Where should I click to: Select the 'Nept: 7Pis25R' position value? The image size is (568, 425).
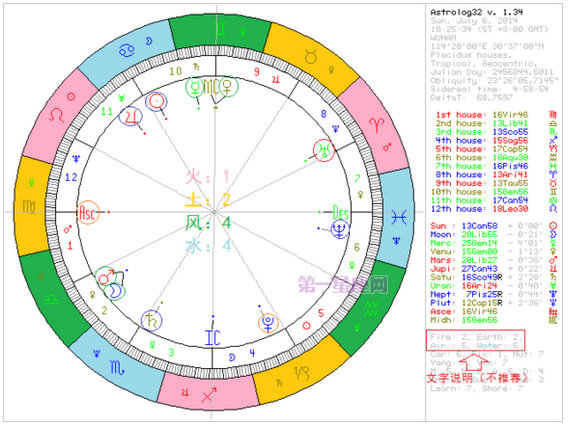point(484,294)
